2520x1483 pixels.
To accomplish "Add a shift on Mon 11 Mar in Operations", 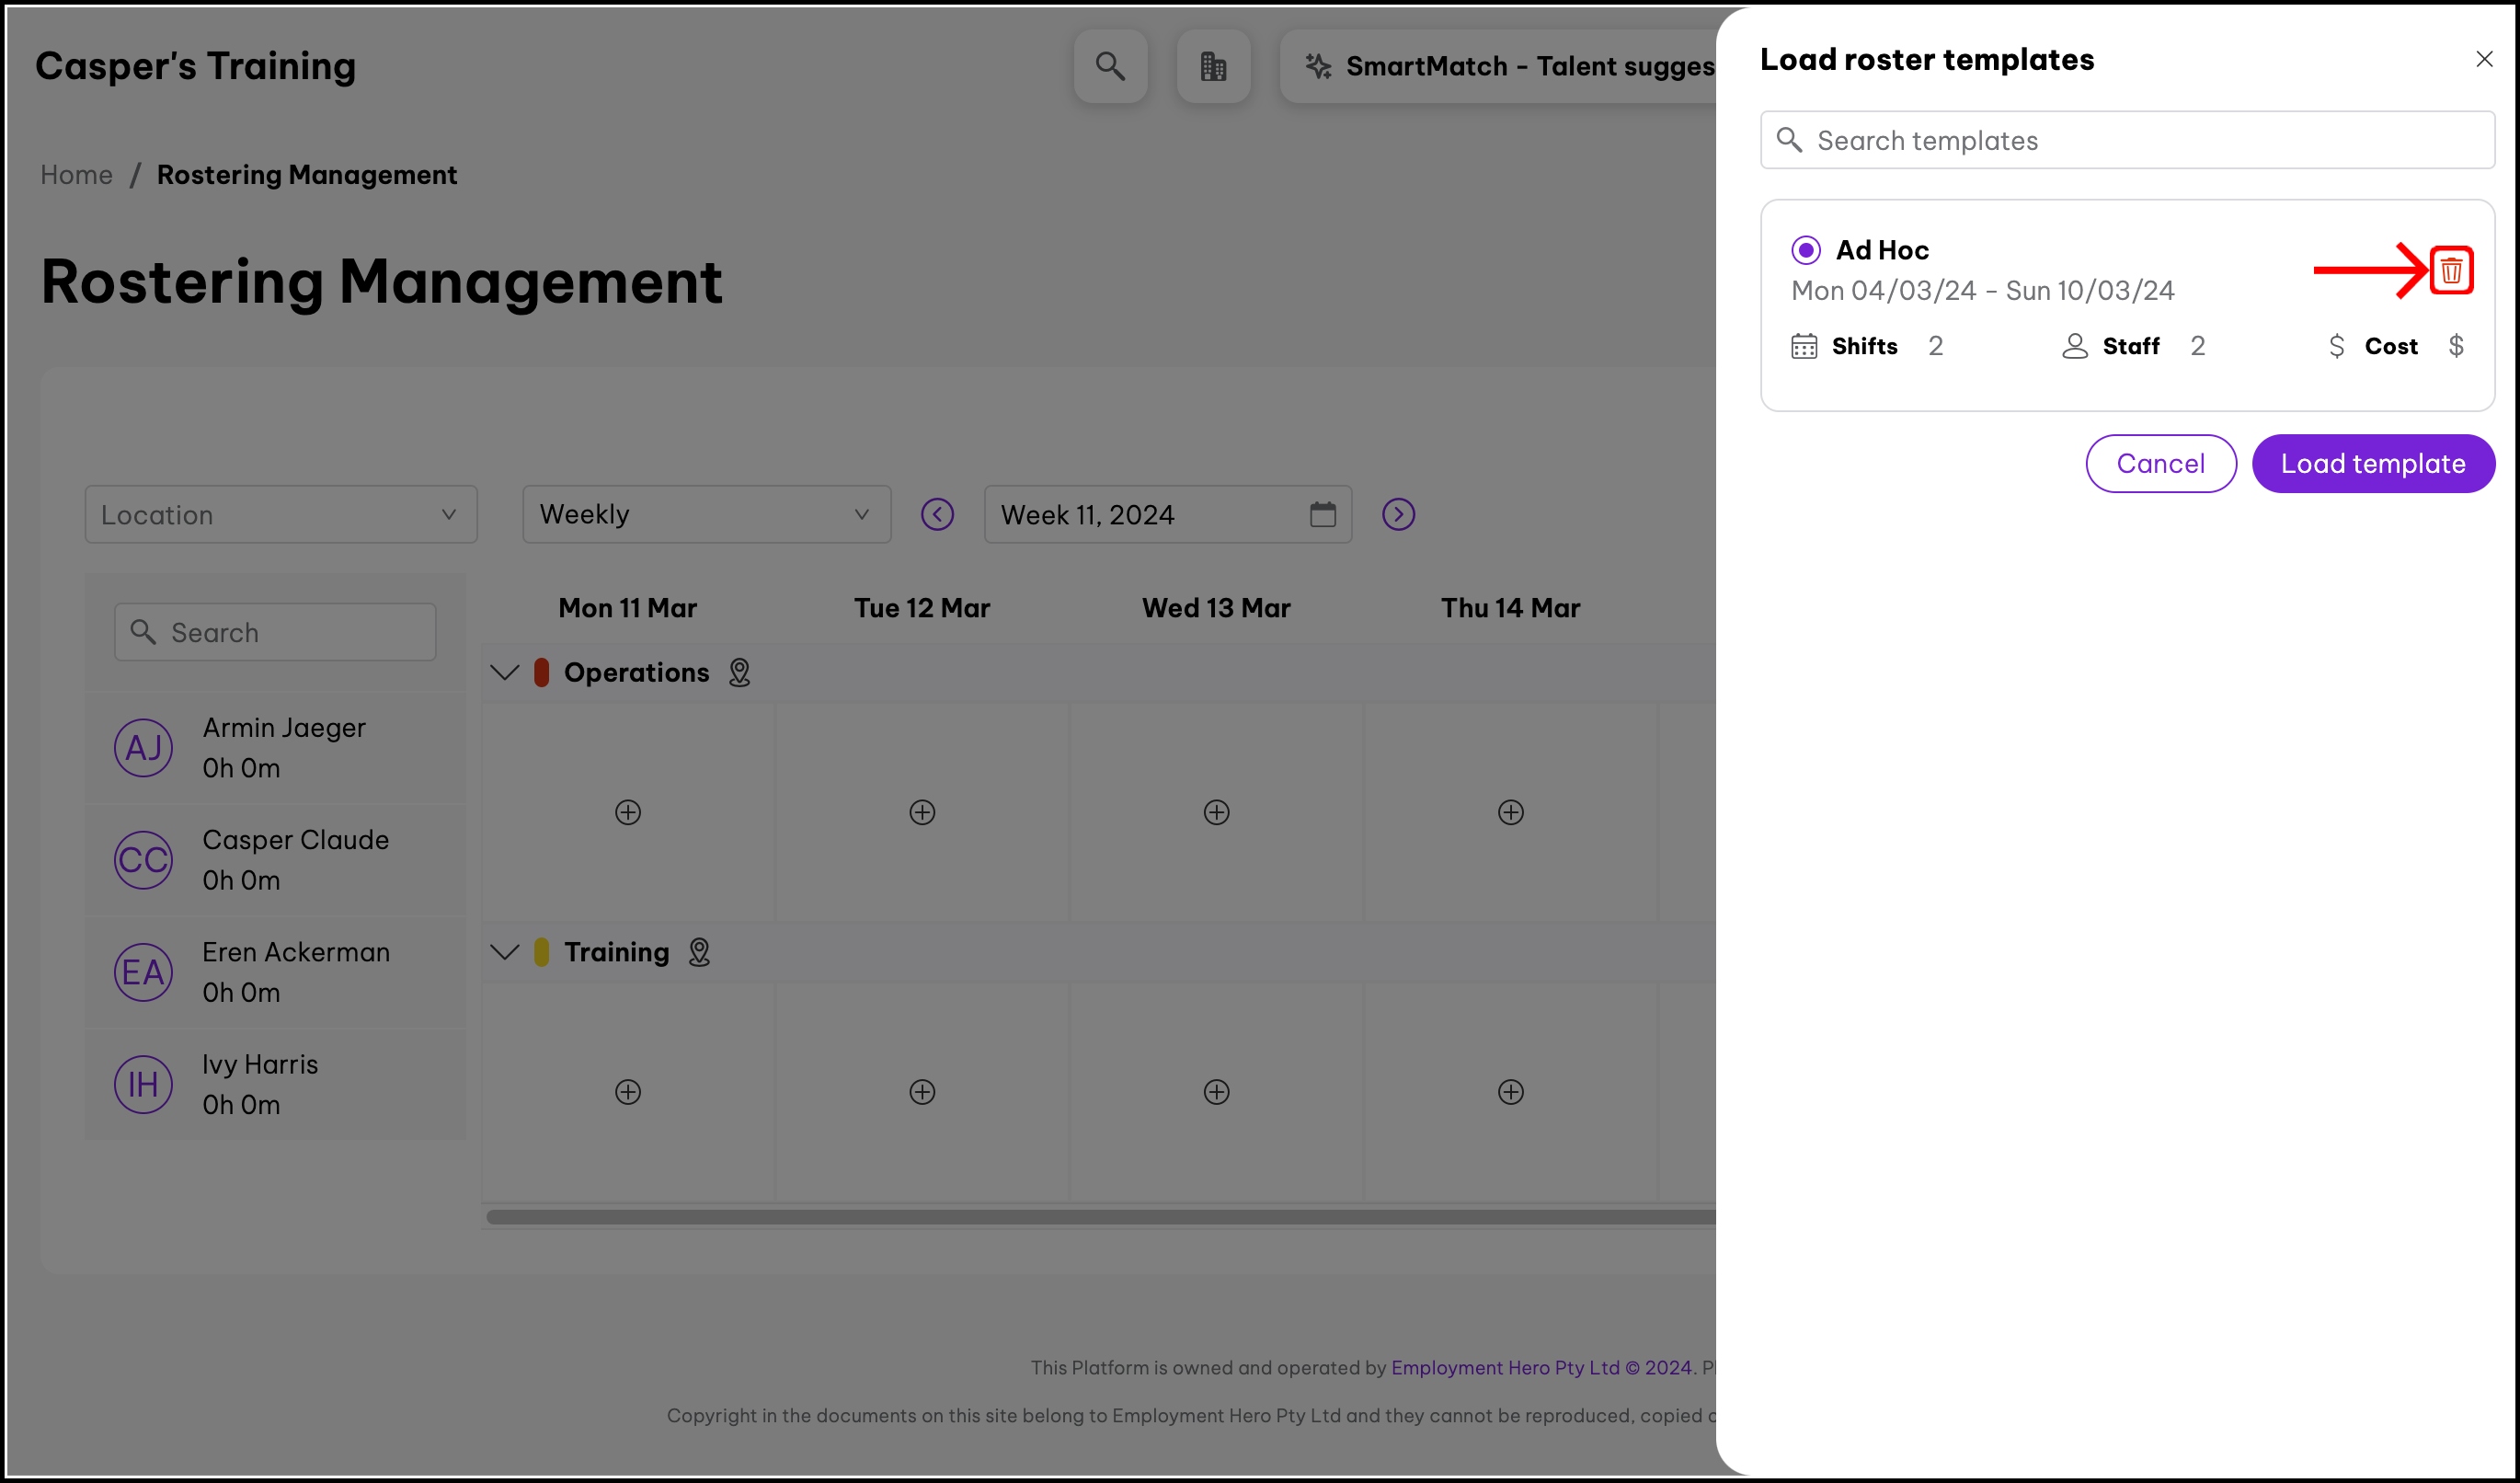I will click(x=628, y=812).
